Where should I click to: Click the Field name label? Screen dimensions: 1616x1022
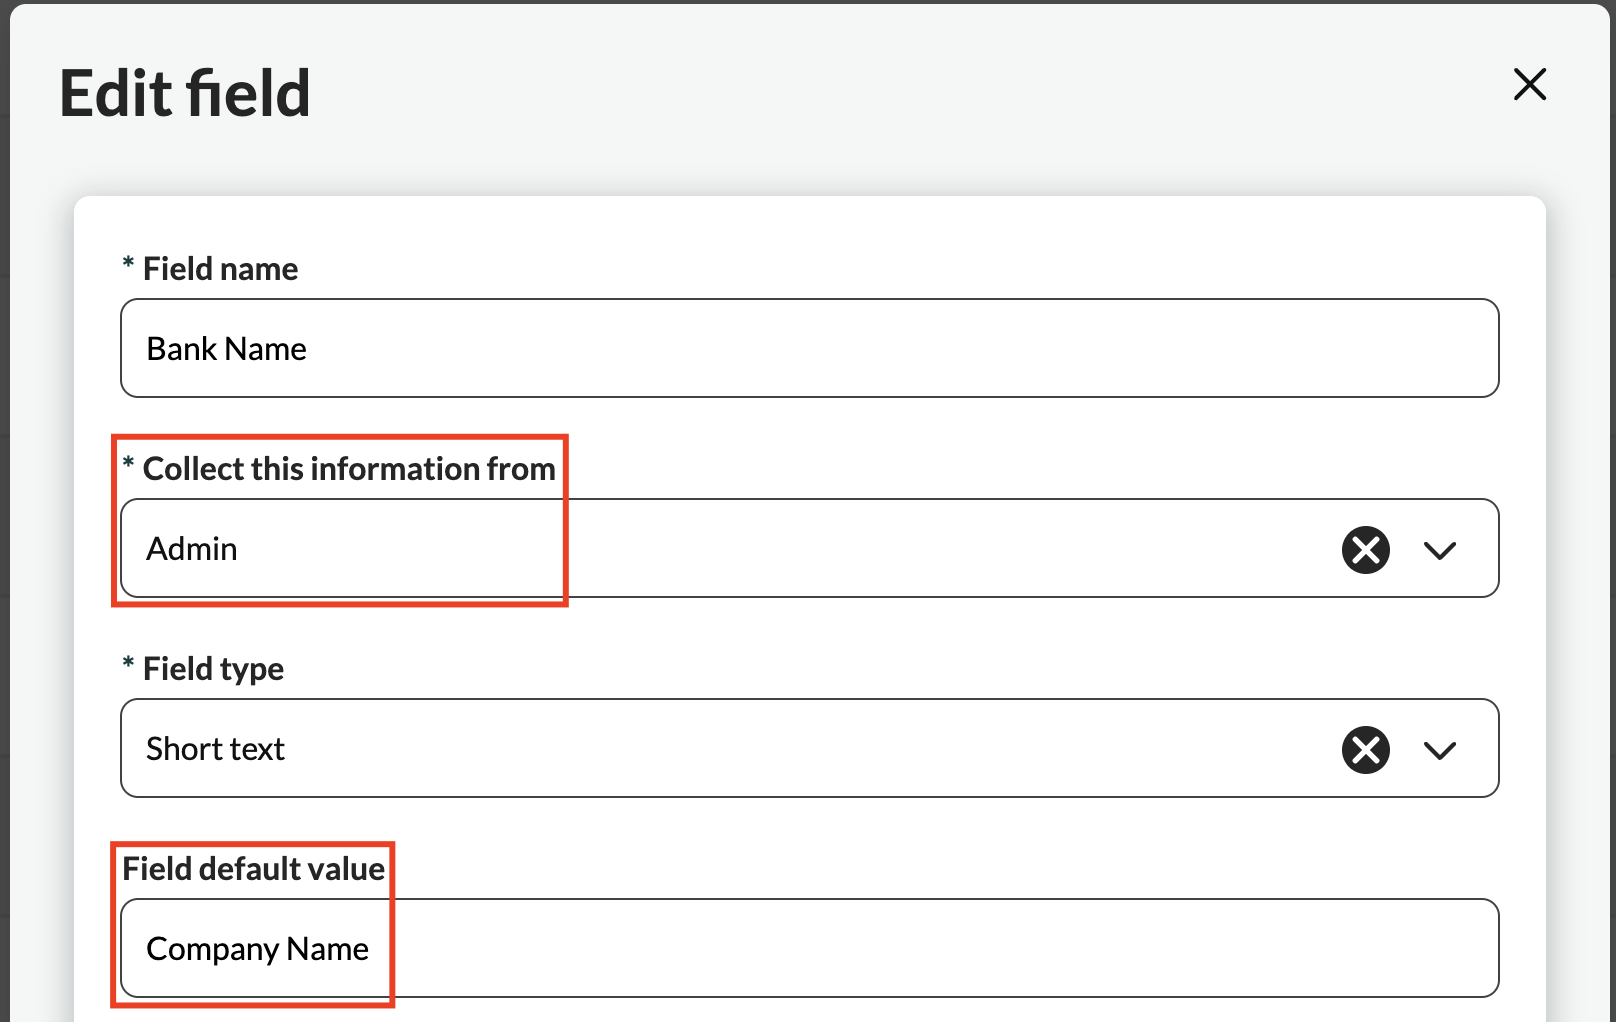pyautogui.click(x=220, y=269)
